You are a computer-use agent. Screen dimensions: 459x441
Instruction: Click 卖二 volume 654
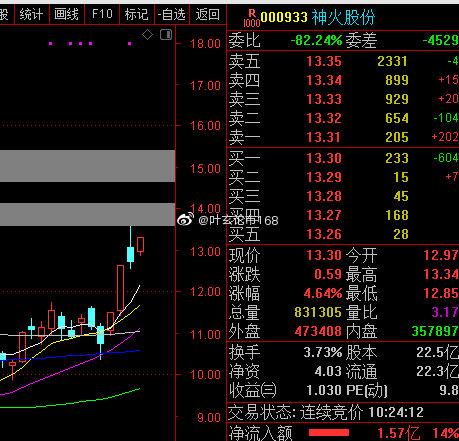tap(397, 118)
